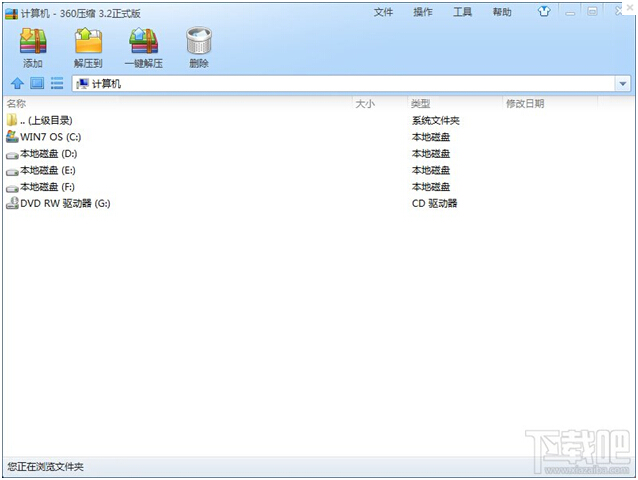
Task: Go up one level with blue arrow
Action: (x=17, y=83)
